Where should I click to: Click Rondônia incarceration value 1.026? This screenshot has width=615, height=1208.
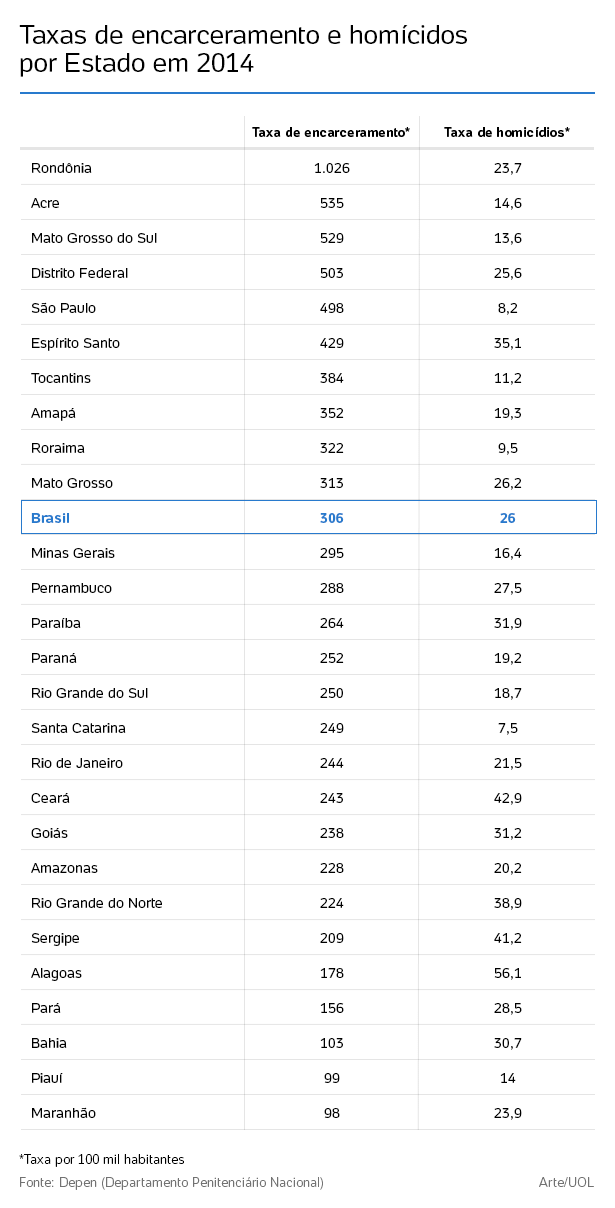332,168
